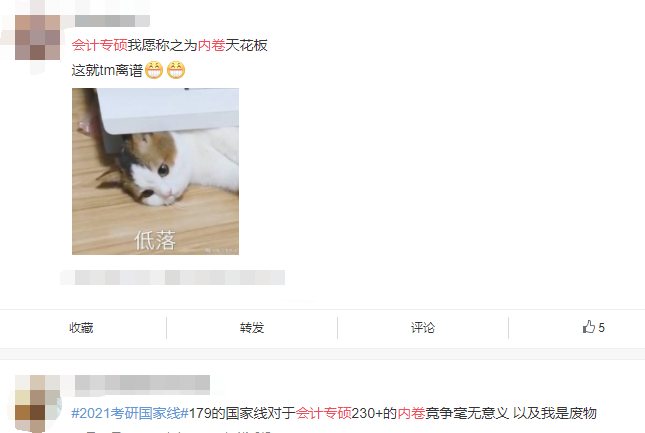The image size is (645, 433).
Task: Open the first poster's blurred username
Action: [x=112, y=21]
